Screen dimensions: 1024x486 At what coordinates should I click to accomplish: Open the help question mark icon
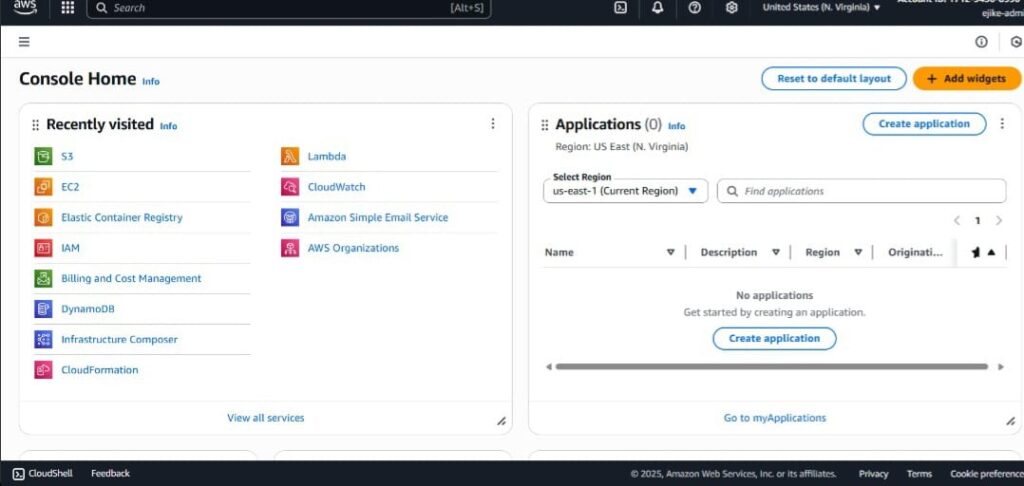point(694,8)
